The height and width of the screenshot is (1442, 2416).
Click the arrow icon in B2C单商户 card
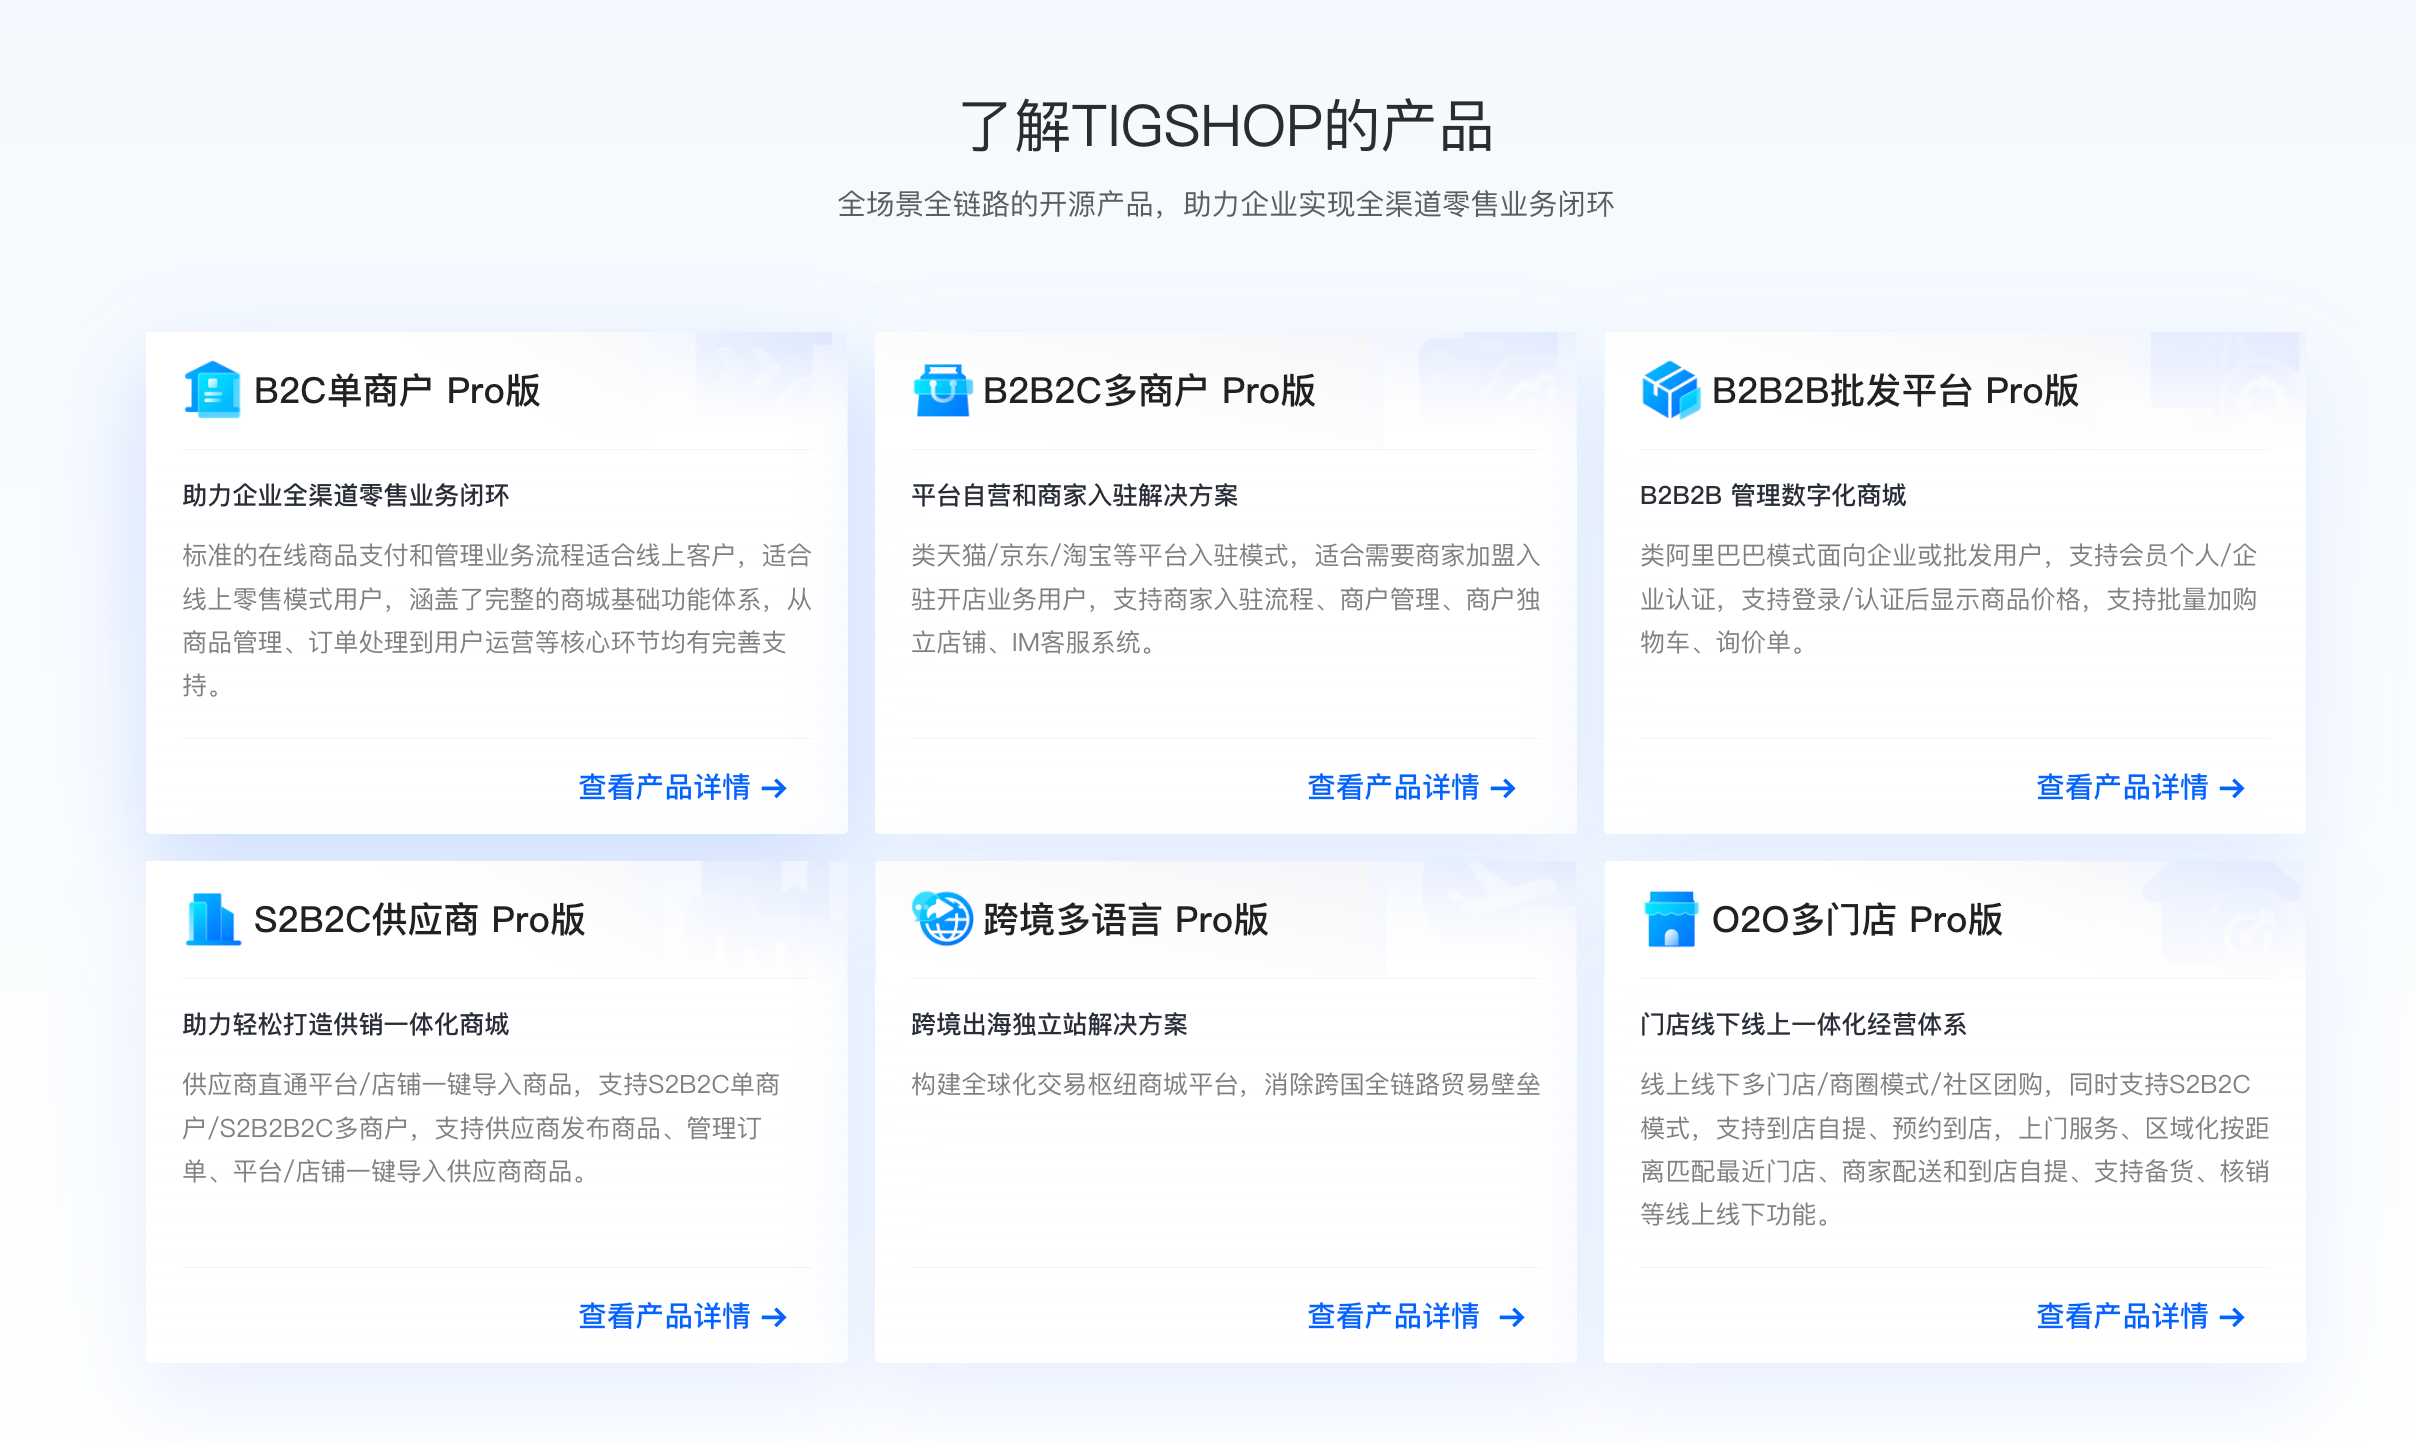774,789
